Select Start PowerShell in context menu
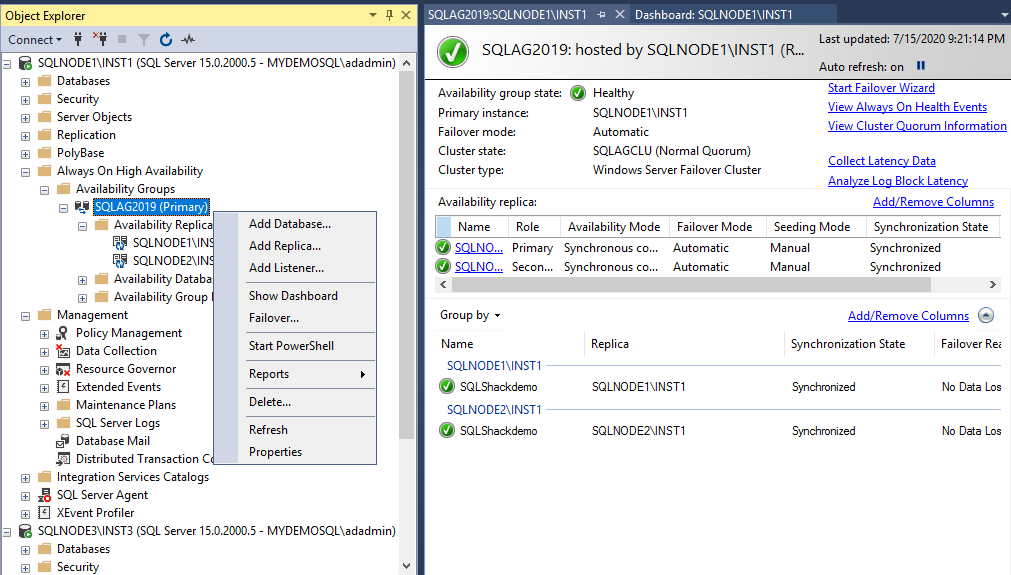The image size is (1011, 575). point(295,346)
